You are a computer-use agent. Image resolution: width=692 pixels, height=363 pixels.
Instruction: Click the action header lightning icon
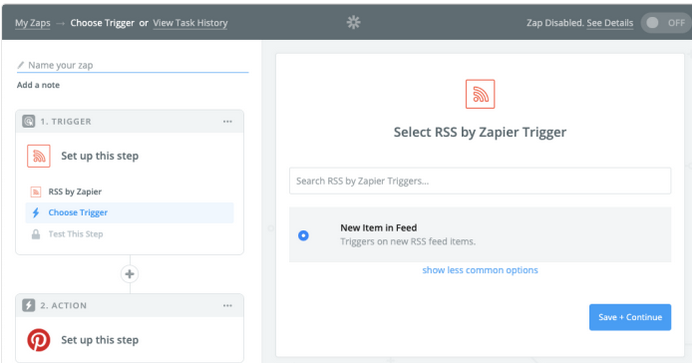29,305
